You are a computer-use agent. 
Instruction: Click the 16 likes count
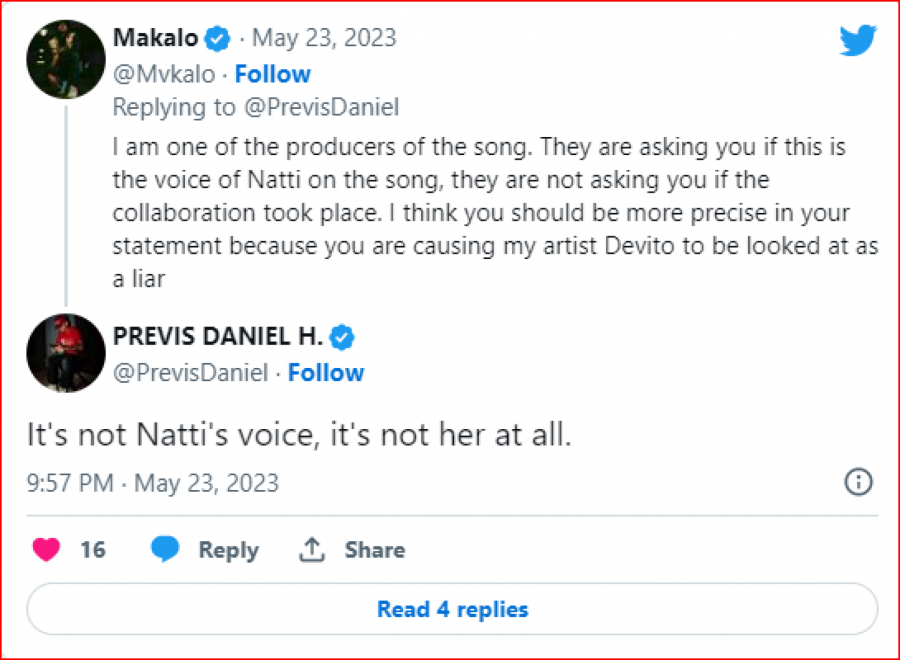(x=92, y=549)
